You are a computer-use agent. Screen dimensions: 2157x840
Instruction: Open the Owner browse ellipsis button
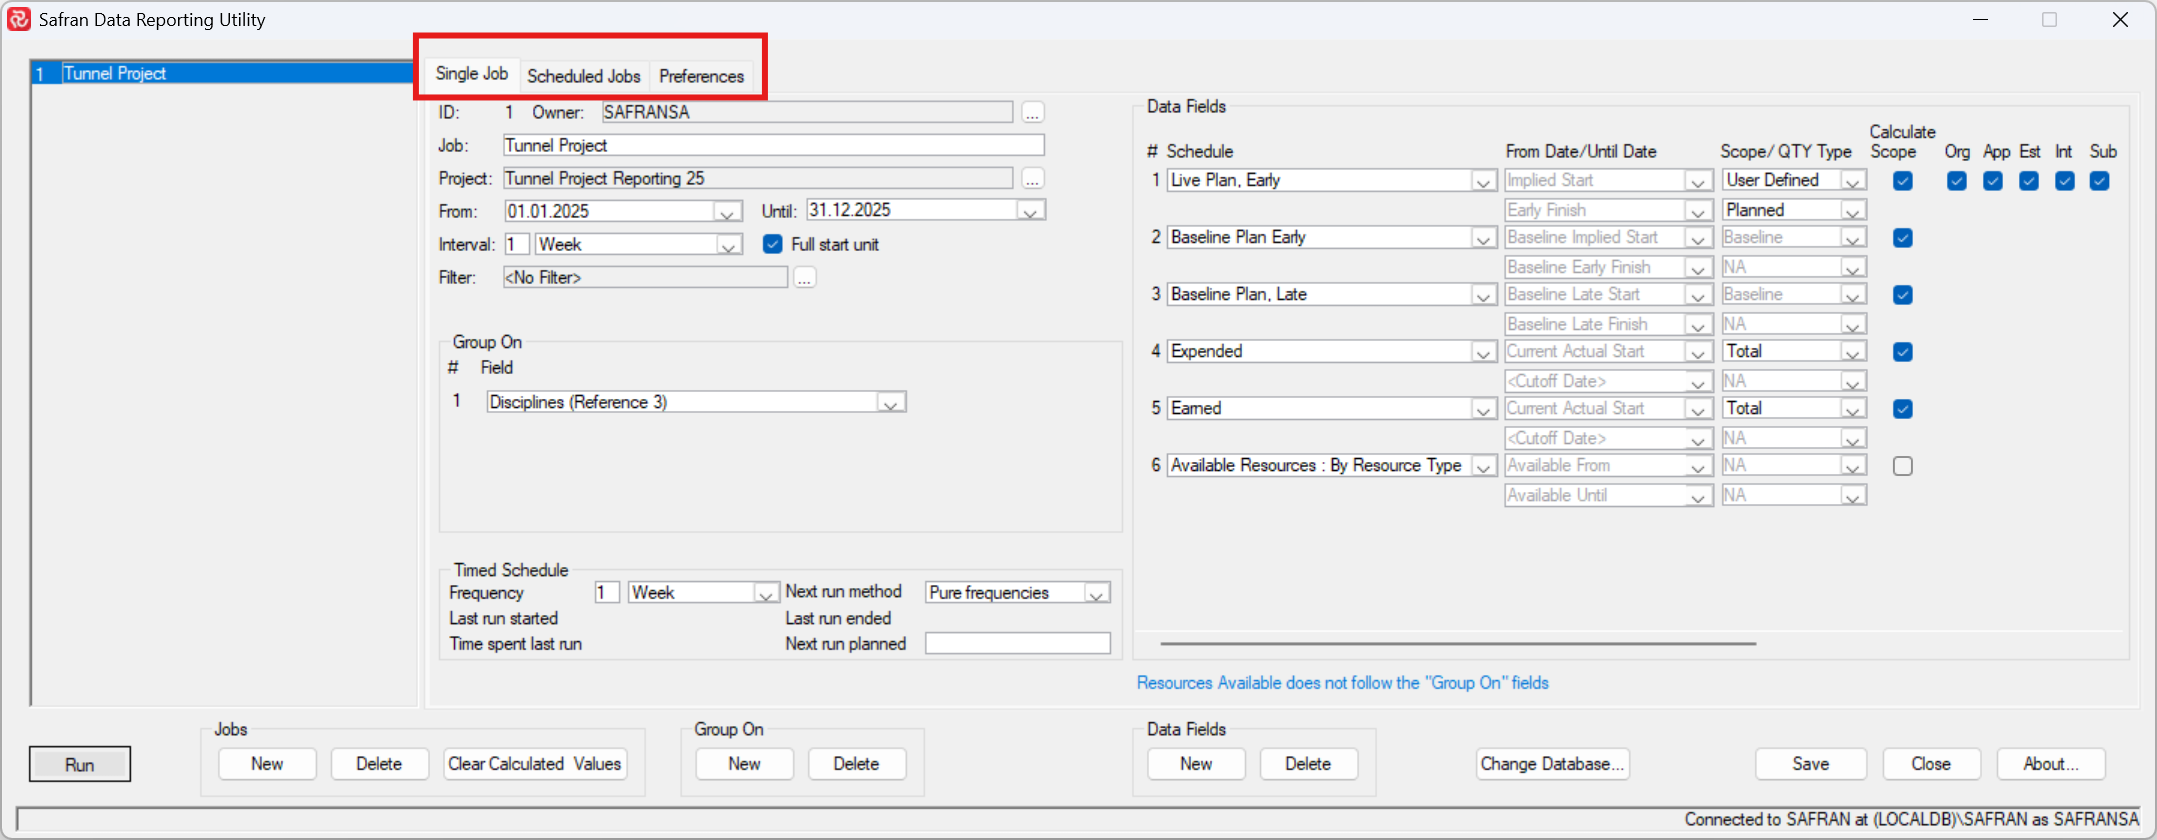tap(1033, 112)
